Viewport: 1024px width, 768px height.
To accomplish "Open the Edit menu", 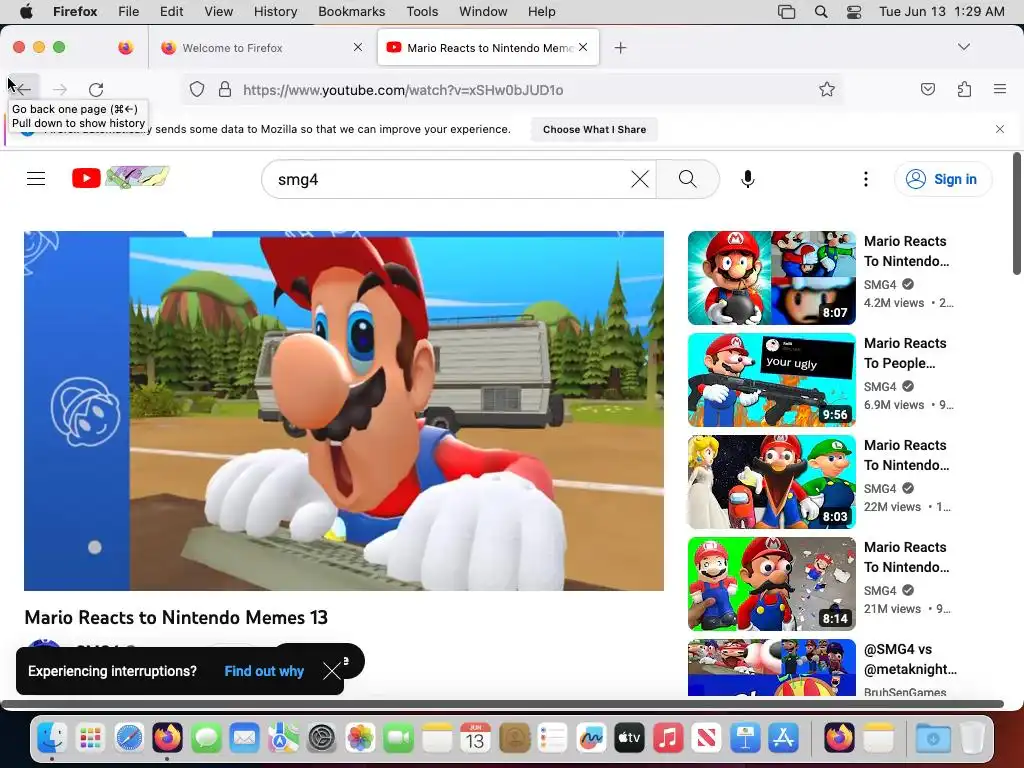I will [171, 12].
